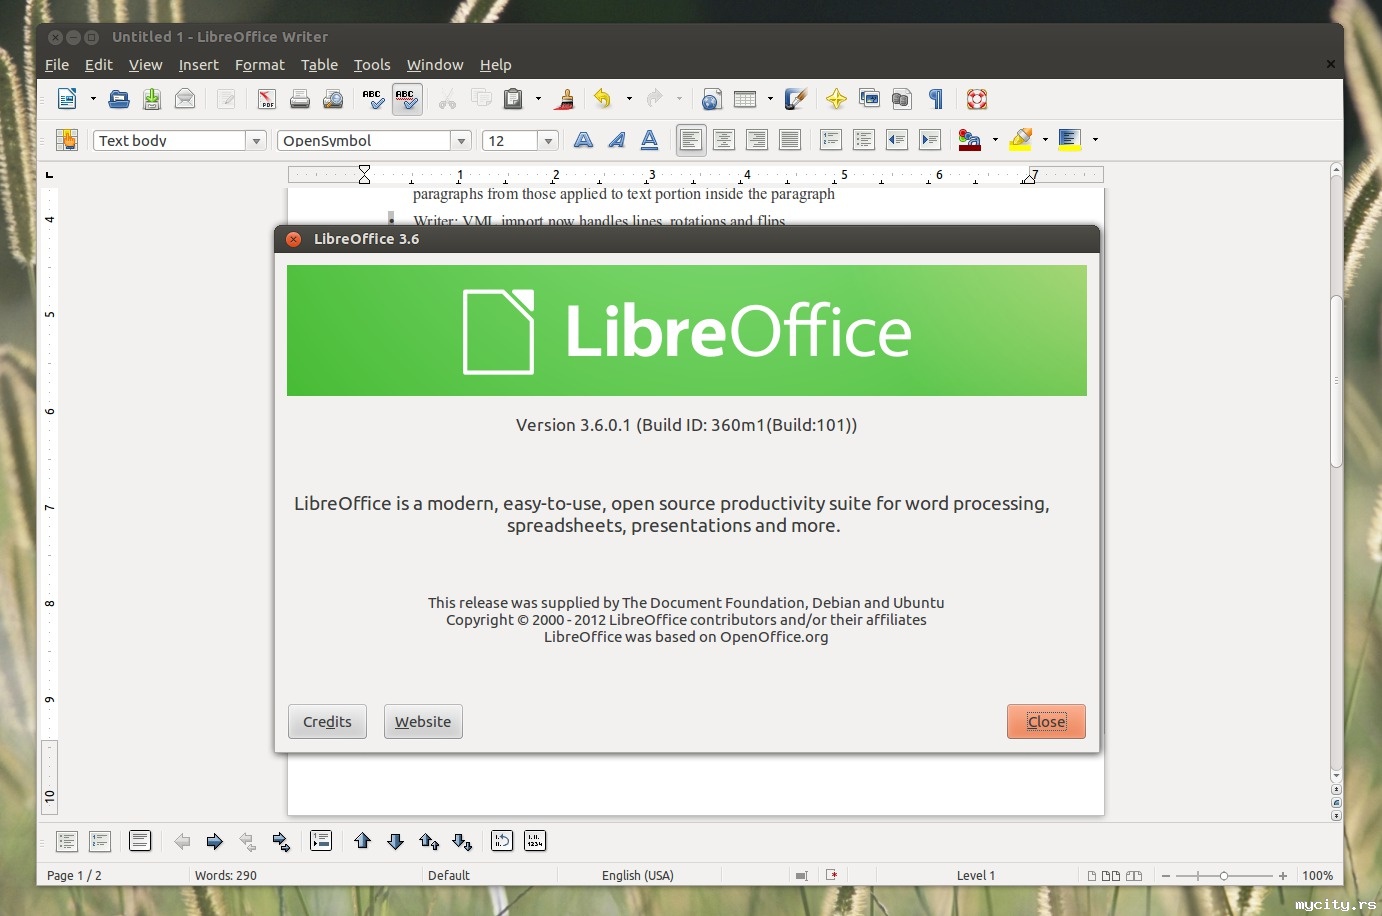Open the Gallery icon
The width and height of the screenshot is (1382, 916).
tap(869, 98)
